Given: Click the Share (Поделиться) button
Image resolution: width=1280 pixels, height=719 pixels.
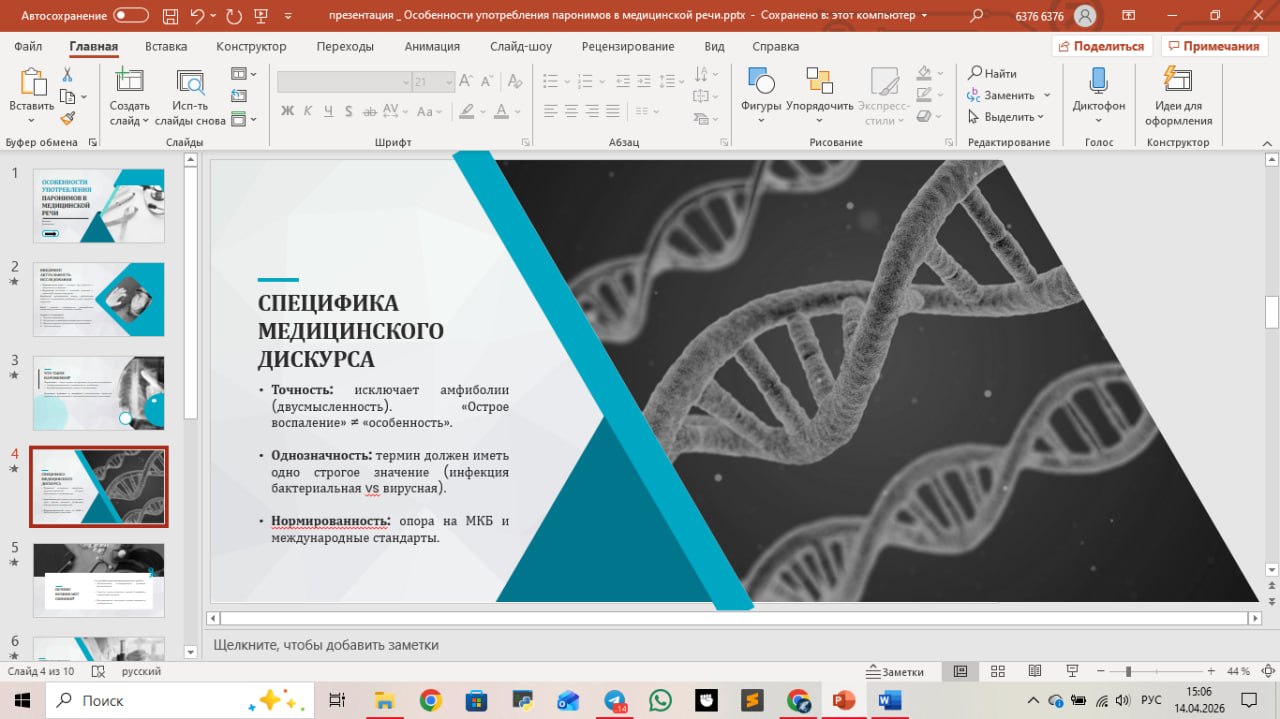Looking at the screenshot, I should coord(1102,46).
